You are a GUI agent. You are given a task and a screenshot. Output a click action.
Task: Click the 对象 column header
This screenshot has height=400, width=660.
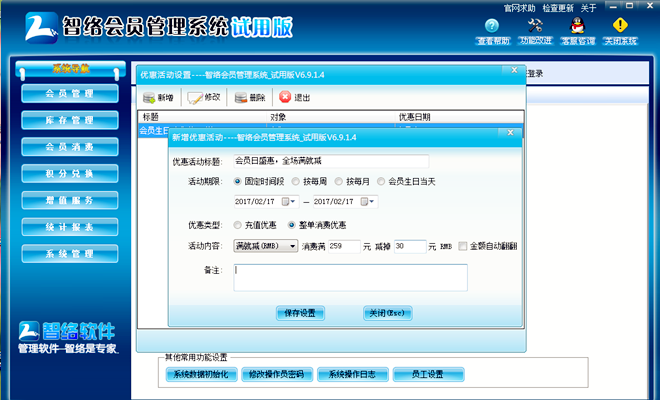(x=331, y=117)
